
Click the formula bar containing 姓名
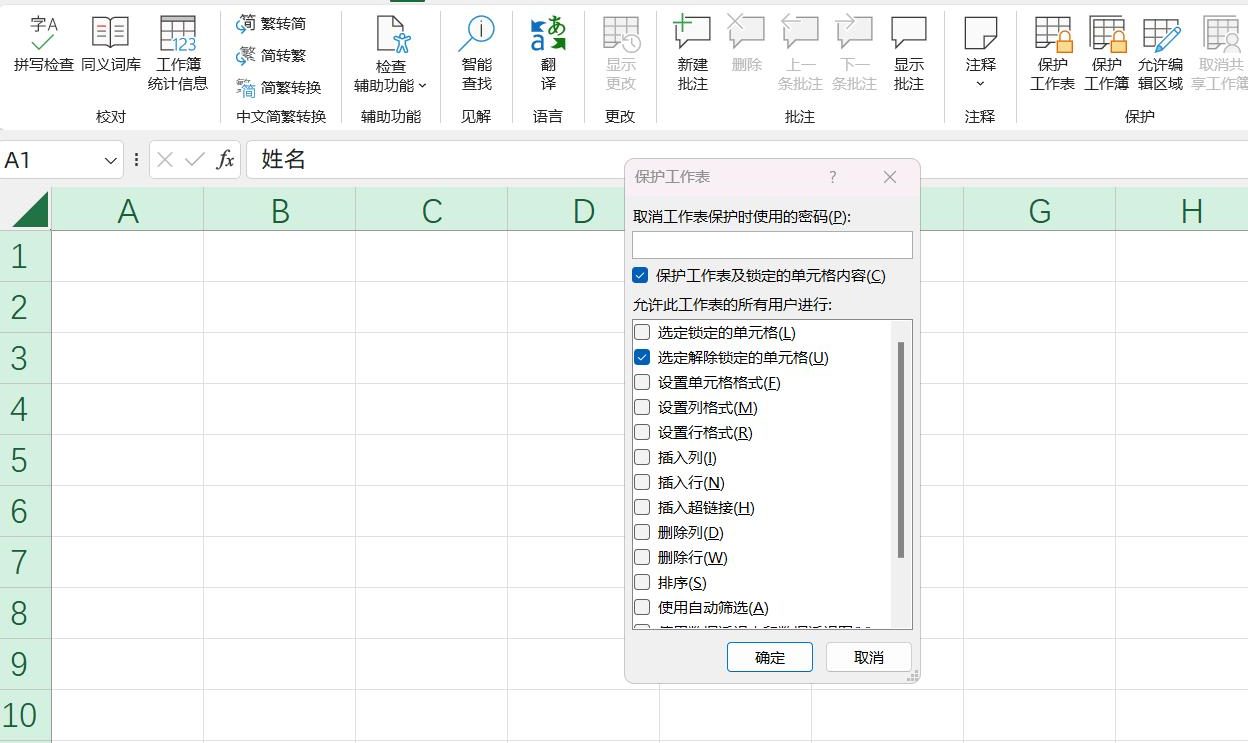pyautogui.click(x=746, y=160)
